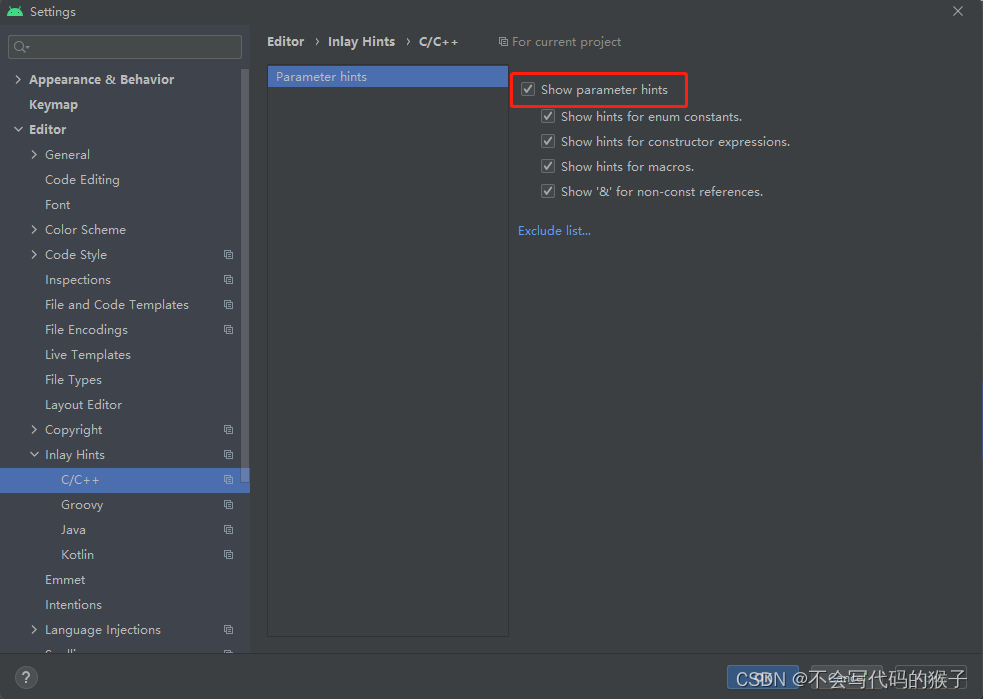Select Java under Inlay Hints
Image resolution: width=983 pixels, height=699 pixels.
click(73, 530)
